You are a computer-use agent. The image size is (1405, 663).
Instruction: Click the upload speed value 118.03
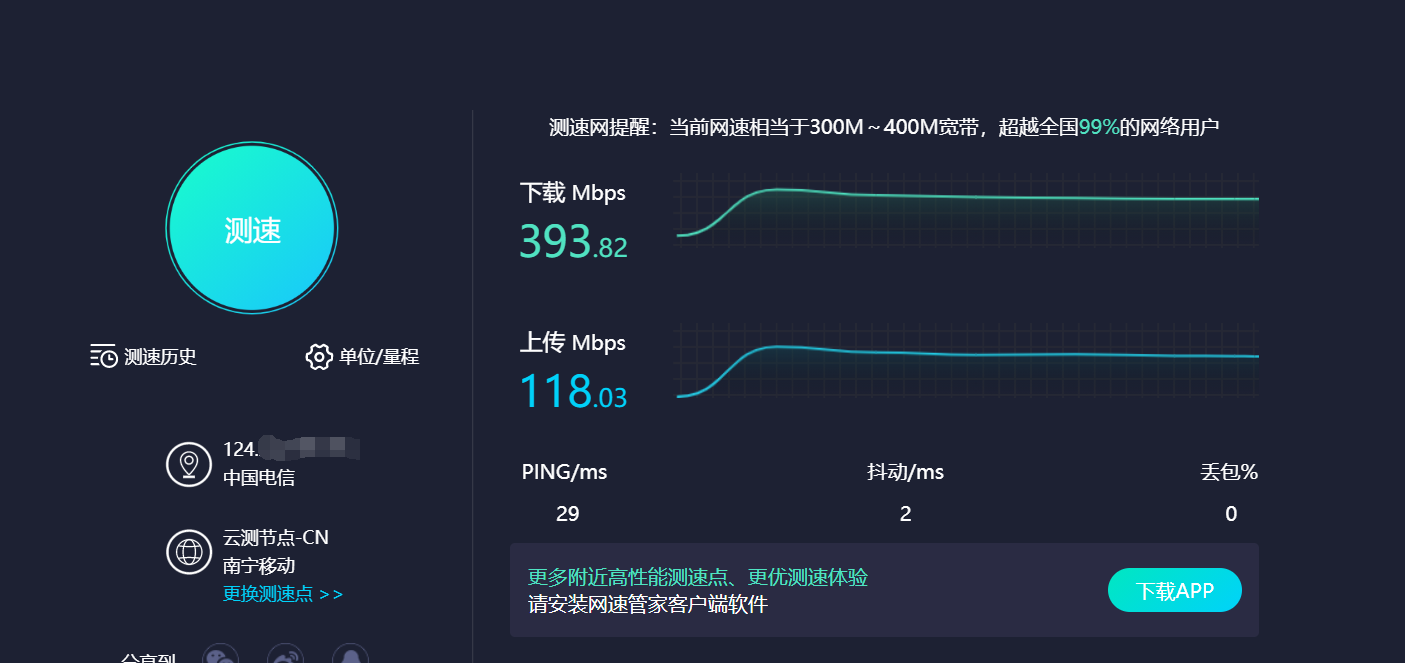point(573,392)
